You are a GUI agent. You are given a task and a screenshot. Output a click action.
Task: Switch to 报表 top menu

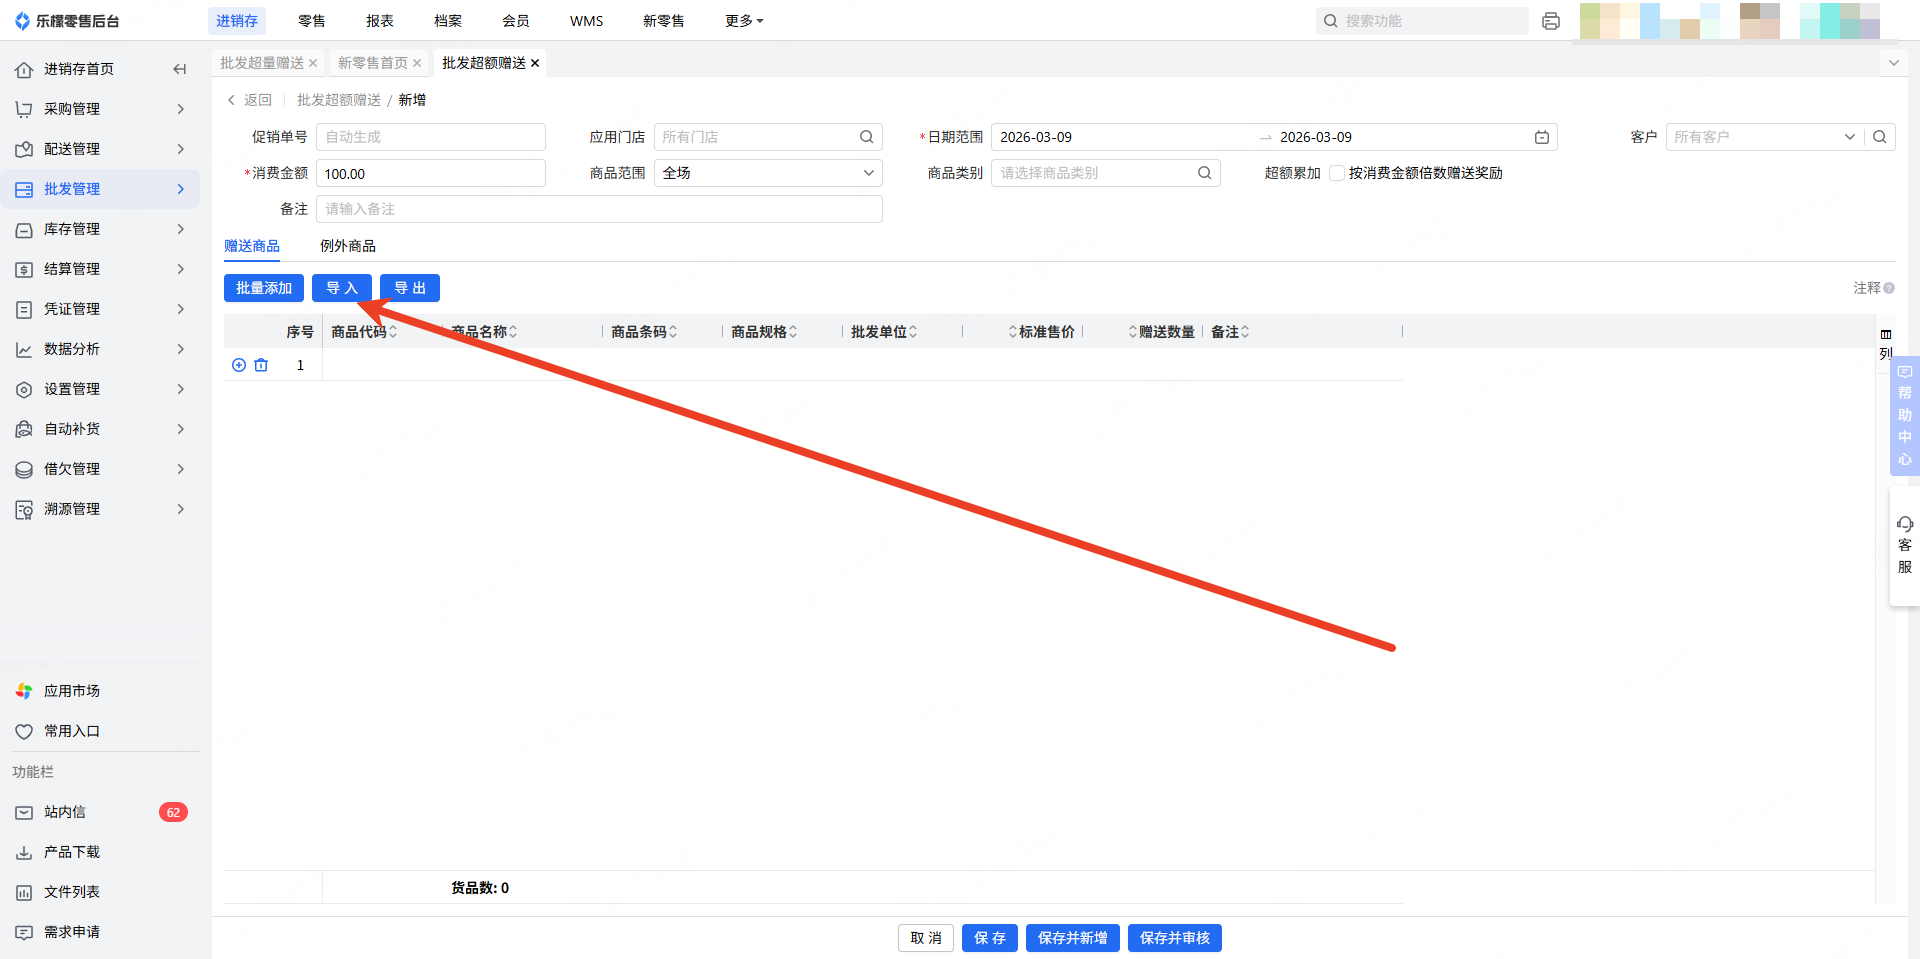tap(380, 21)
